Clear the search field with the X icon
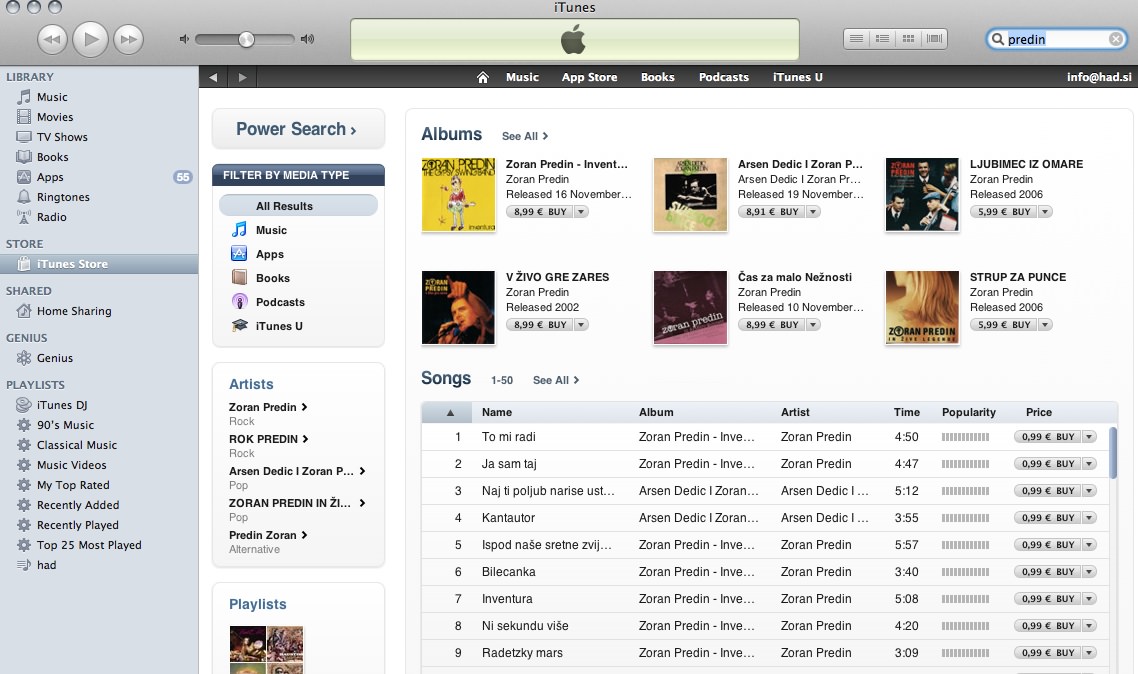1138x674 pixels. tap(1116, 39)
